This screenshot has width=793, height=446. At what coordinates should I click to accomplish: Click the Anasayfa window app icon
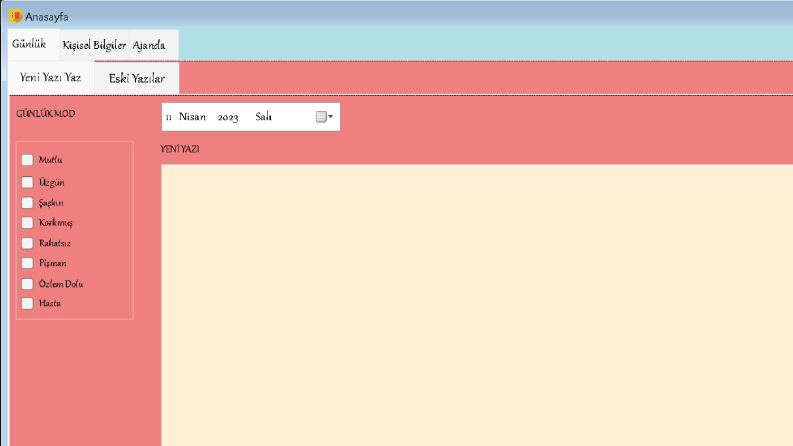pos(15,16)
